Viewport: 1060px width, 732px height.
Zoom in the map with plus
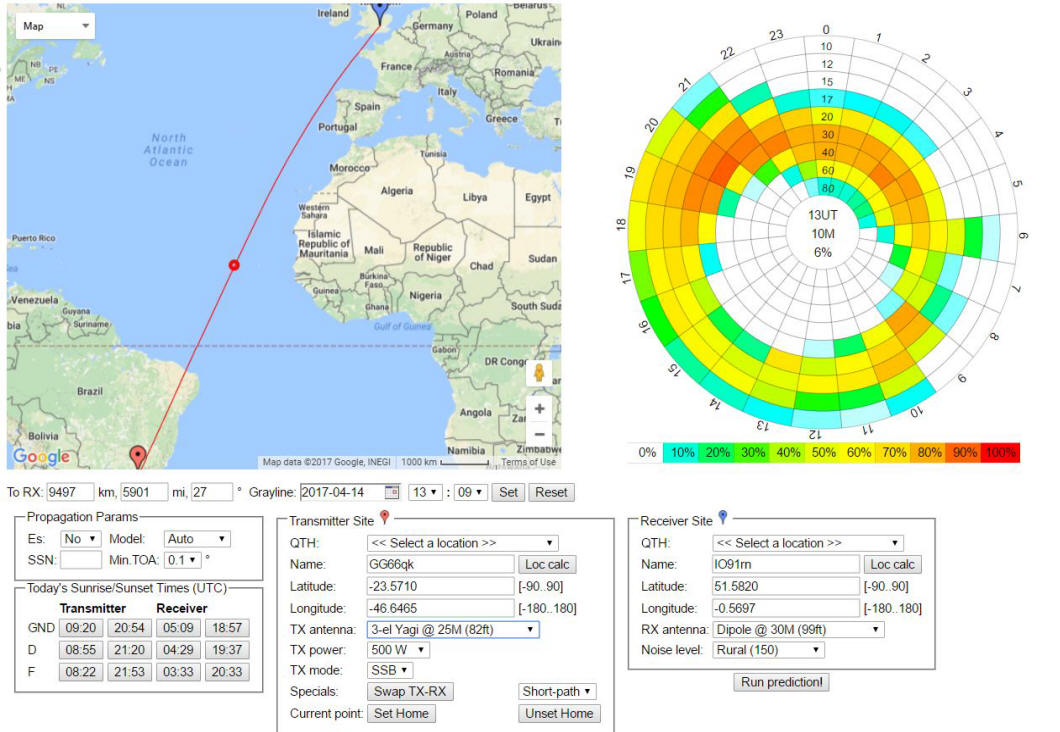(x=539, y=409)
